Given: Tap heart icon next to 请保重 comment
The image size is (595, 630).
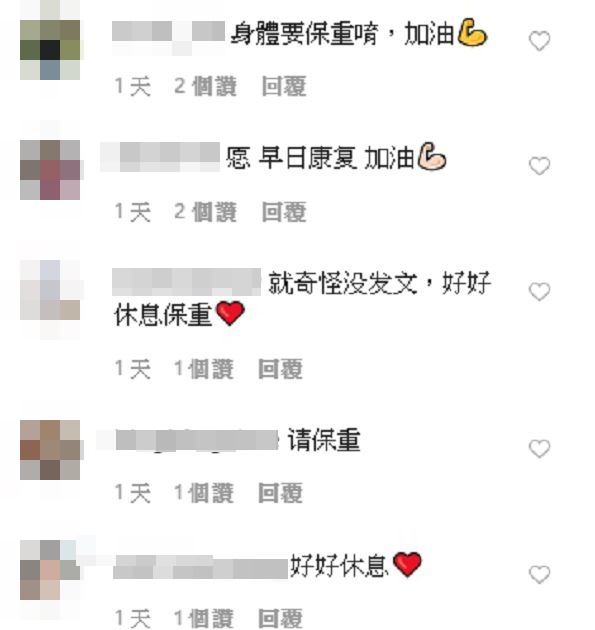Looking at the screenshot, I should (x=539, y=448).
